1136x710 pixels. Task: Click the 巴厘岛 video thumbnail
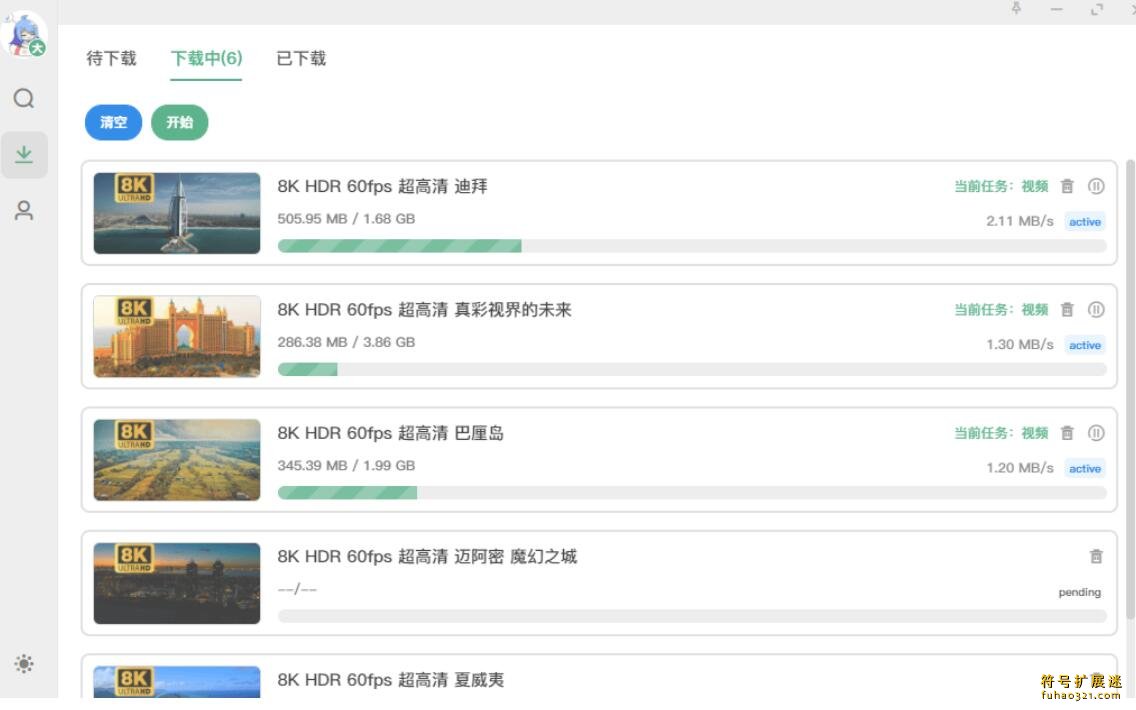(177, 460)
